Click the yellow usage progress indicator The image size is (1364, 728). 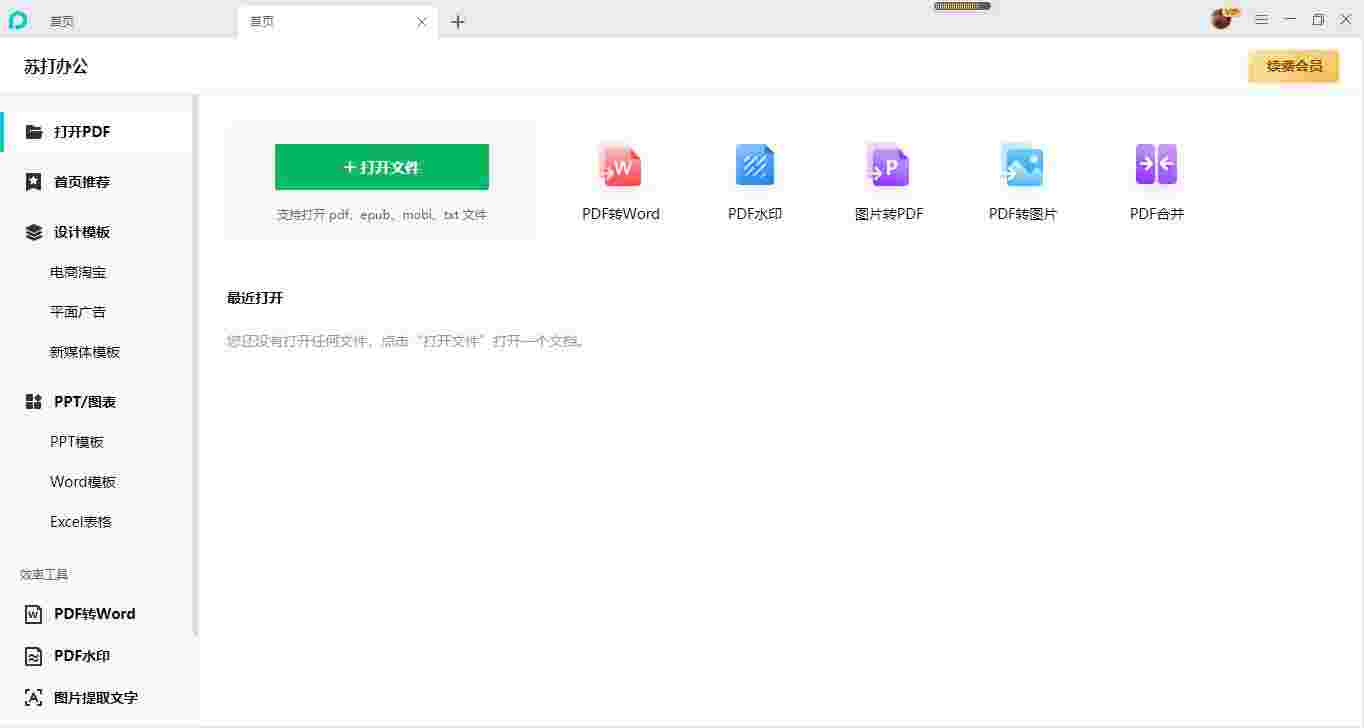pos(961,6)
